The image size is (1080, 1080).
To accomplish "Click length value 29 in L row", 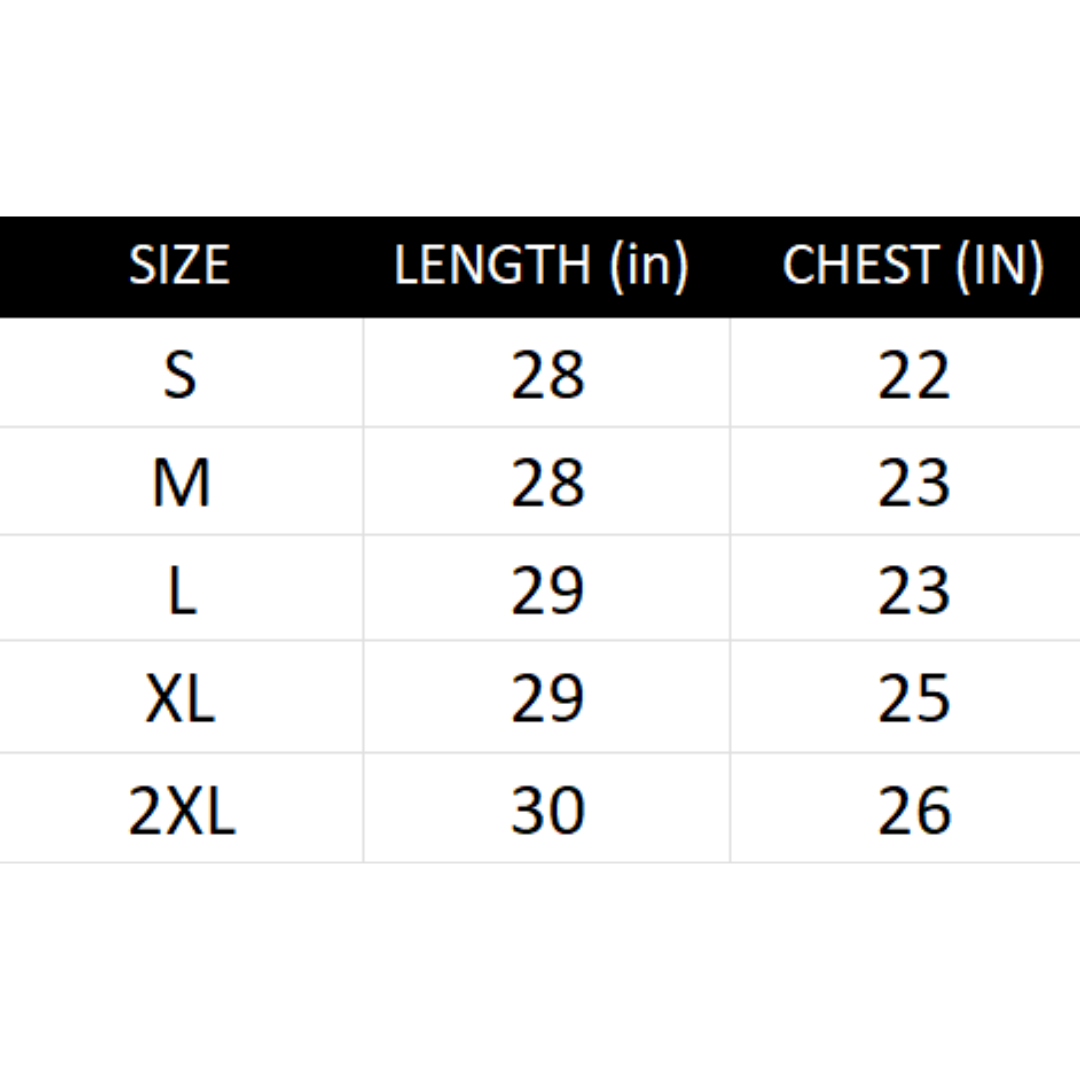I will click(547, 590).
